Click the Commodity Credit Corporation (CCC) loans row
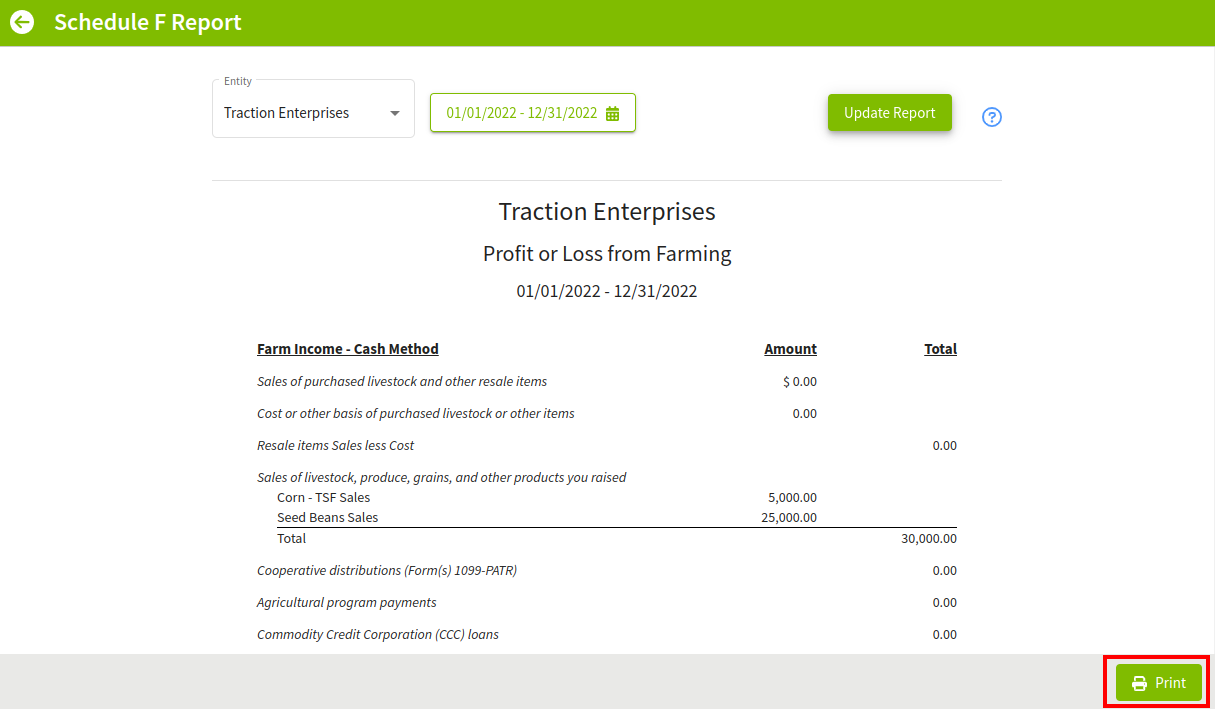The image size is (1215, 709). pyautogui.click(x=607, y=634)
